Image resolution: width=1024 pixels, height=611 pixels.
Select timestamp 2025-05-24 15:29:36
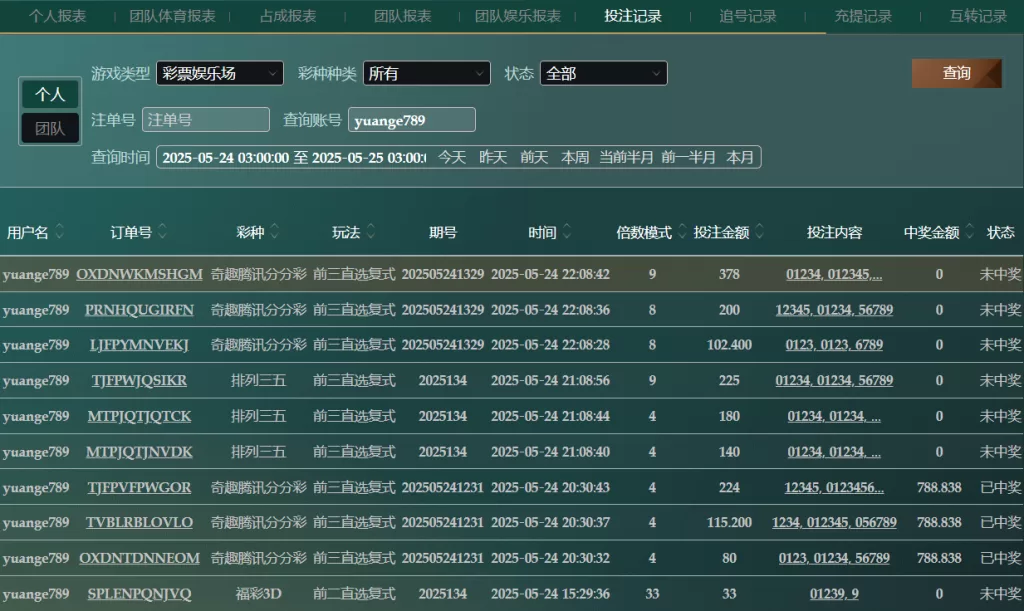(550, 594)
